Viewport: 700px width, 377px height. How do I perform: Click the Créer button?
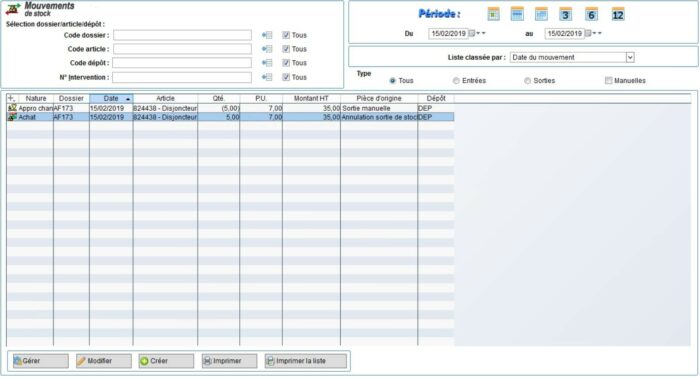(x=166, y=361)
